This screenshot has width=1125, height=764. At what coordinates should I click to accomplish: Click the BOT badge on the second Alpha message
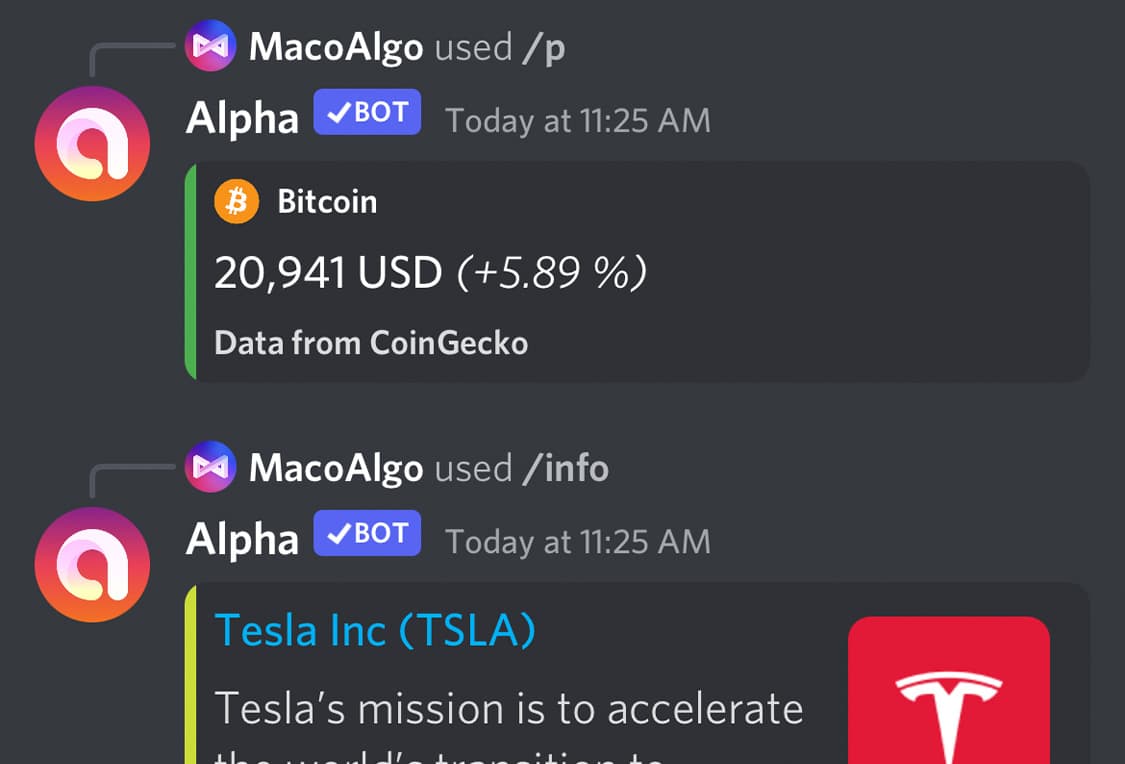[367, 533]
